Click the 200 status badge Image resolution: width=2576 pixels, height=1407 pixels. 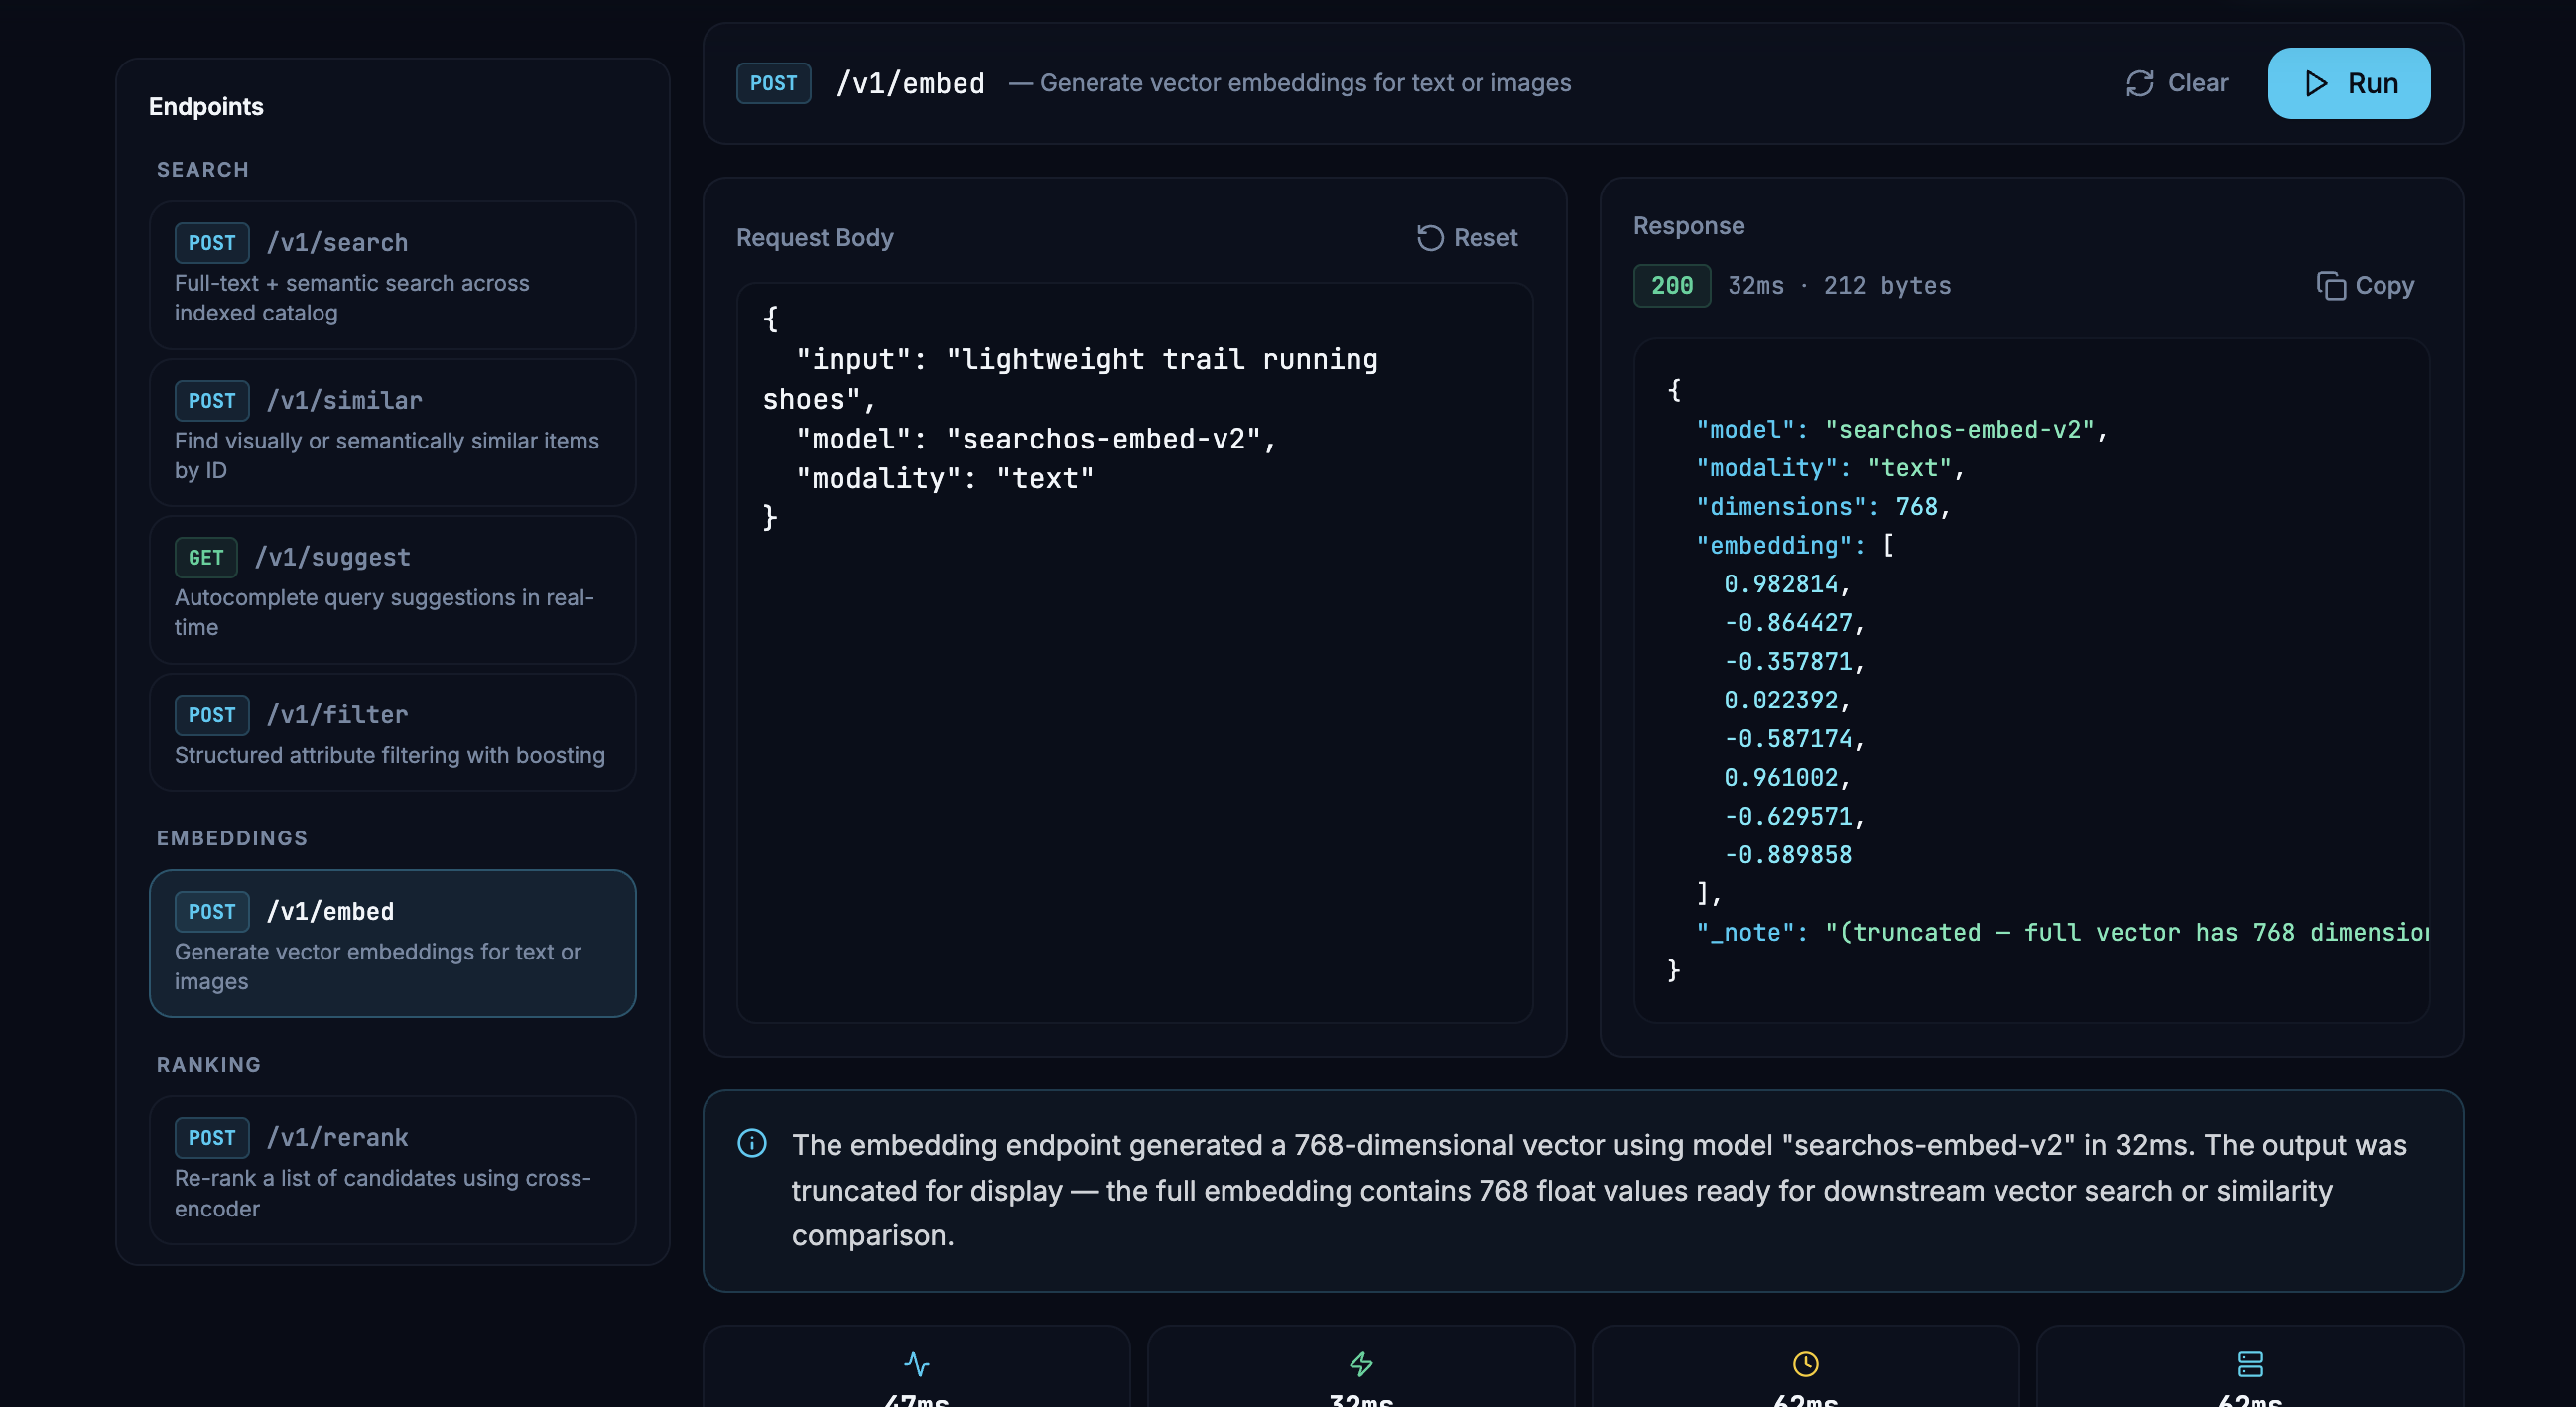(1671, 286)
